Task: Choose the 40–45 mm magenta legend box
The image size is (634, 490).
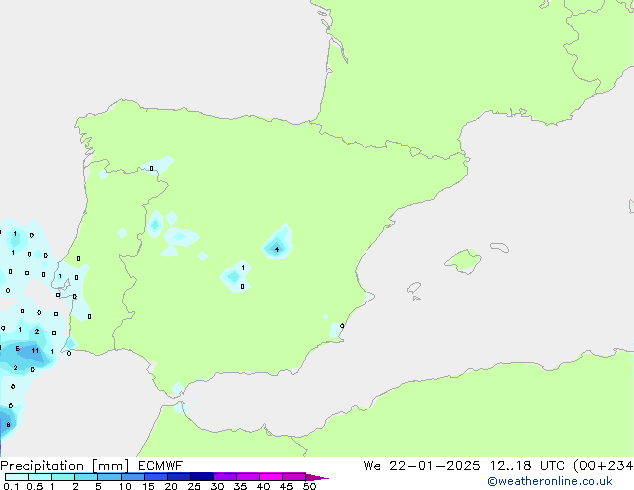Action: click(271, 477)
